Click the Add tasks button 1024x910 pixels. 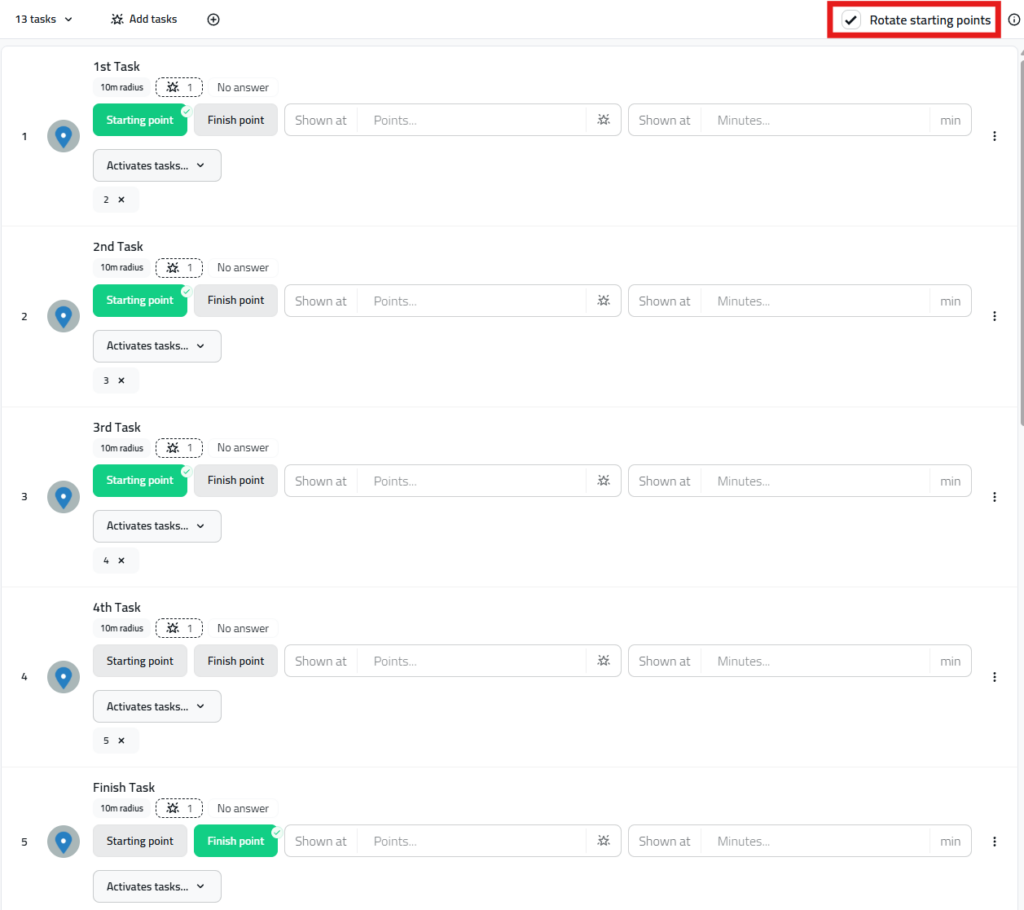tap(144, 20)
